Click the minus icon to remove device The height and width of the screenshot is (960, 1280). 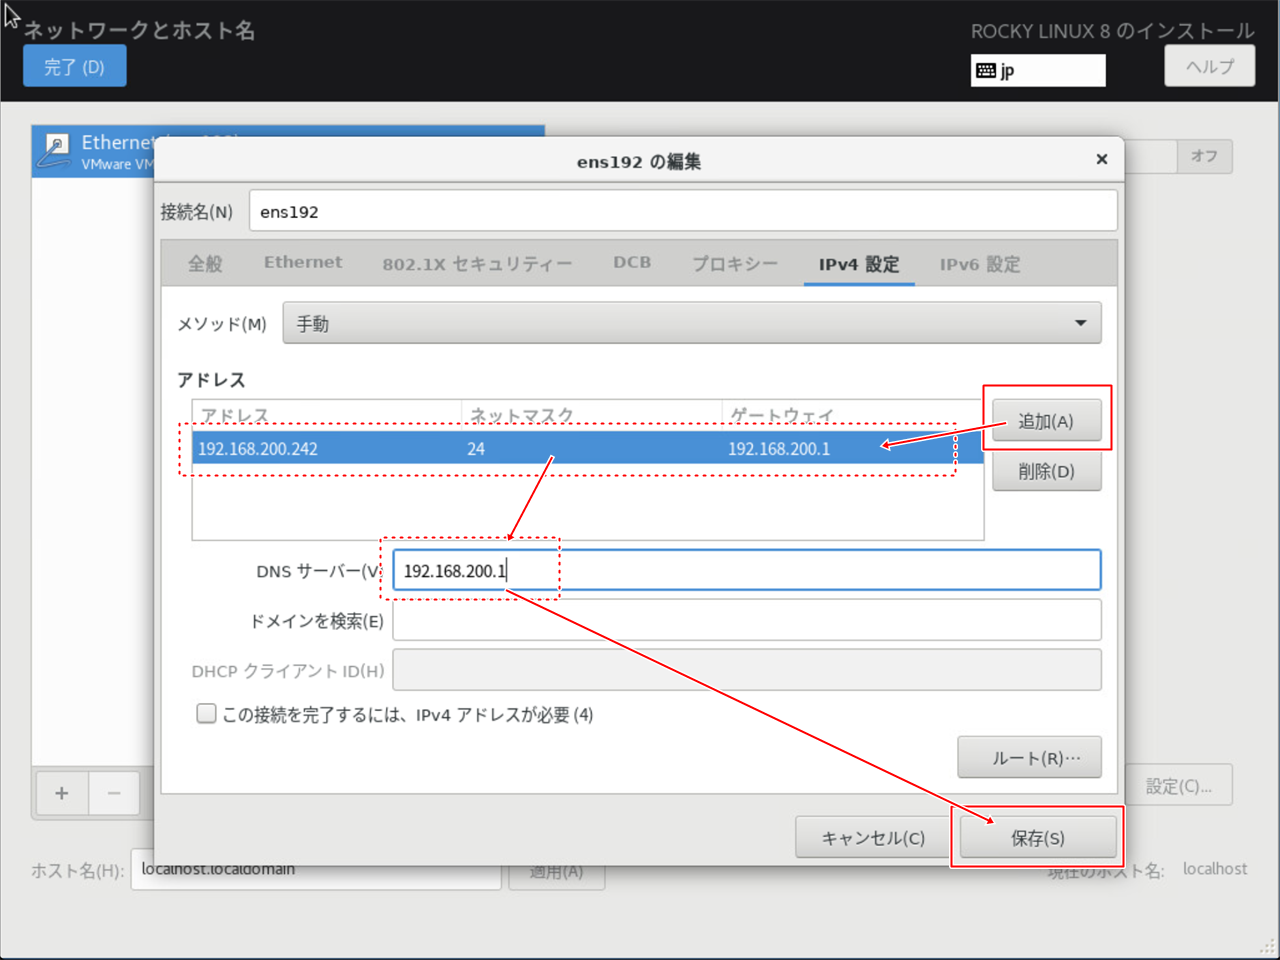coord(114,793)
